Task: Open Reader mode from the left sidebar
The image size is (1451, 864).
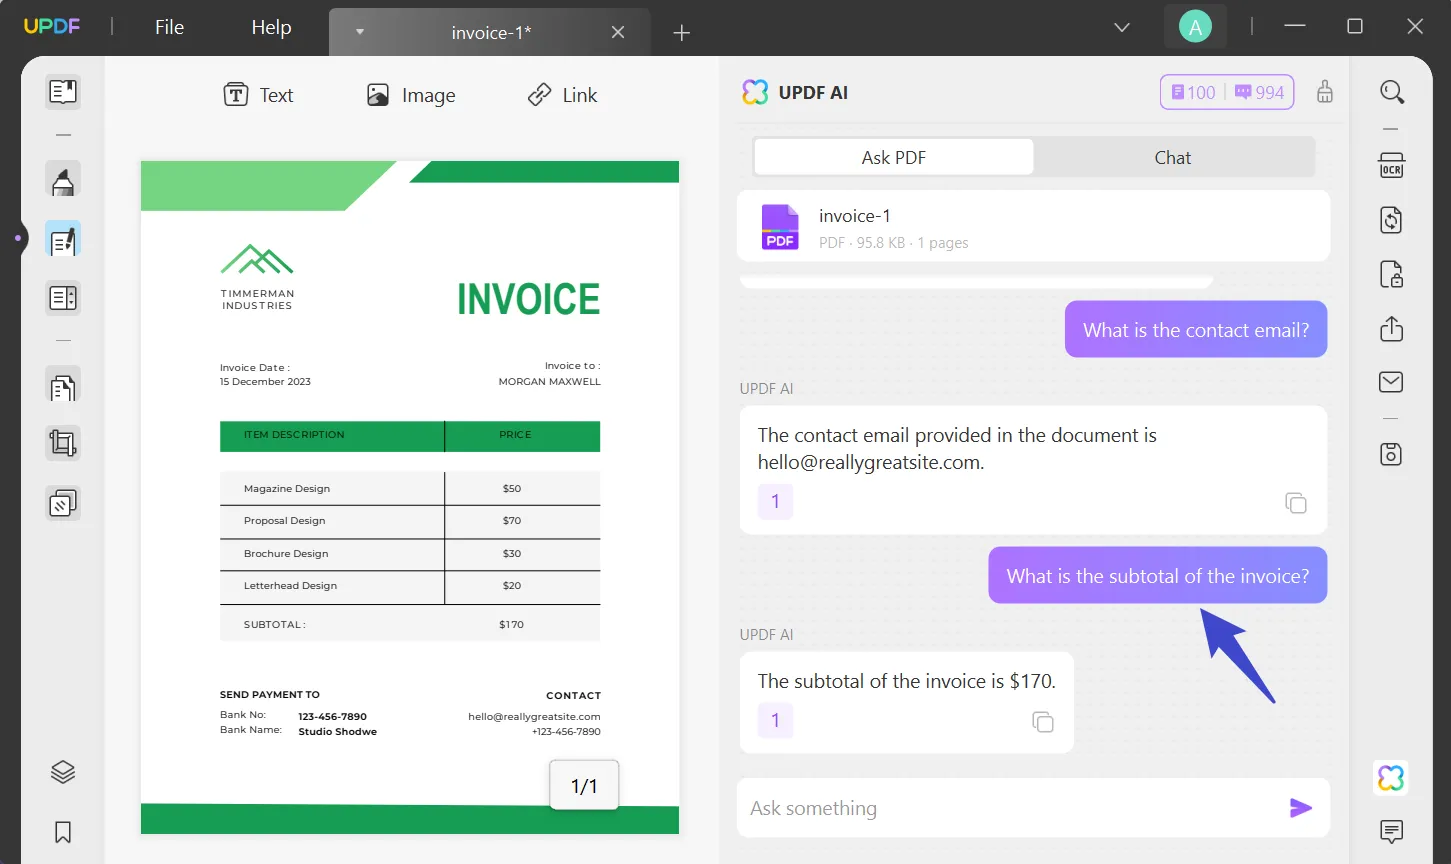Action: pos(63,92)
